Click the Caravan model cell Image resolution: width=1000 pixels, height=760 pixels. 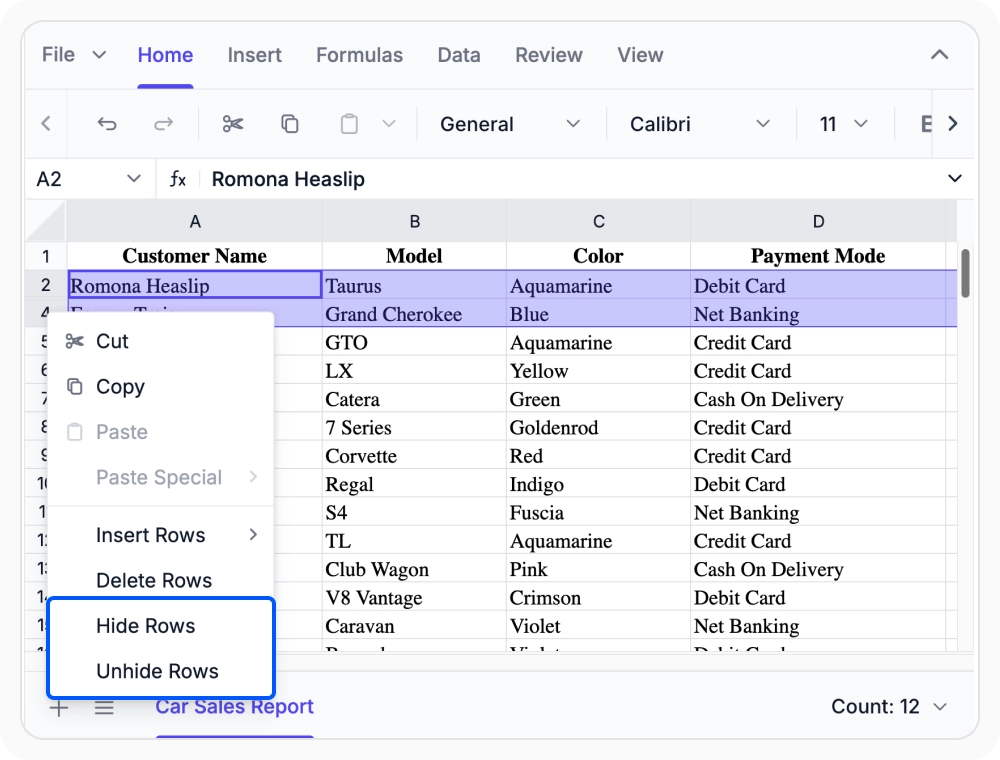coord(415,625)
